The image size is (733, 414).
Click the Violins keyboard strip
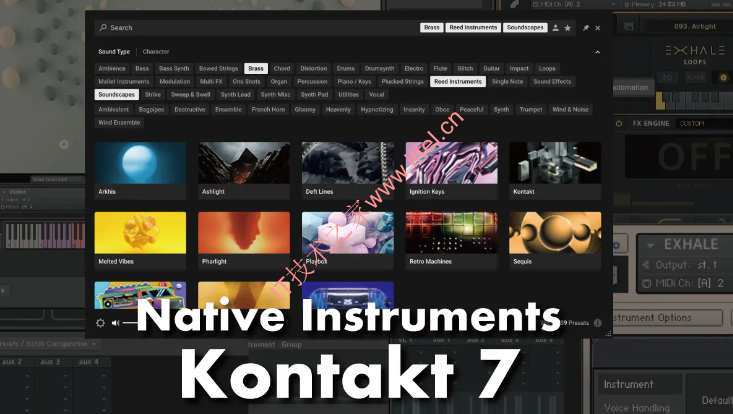tap(44, 236)
